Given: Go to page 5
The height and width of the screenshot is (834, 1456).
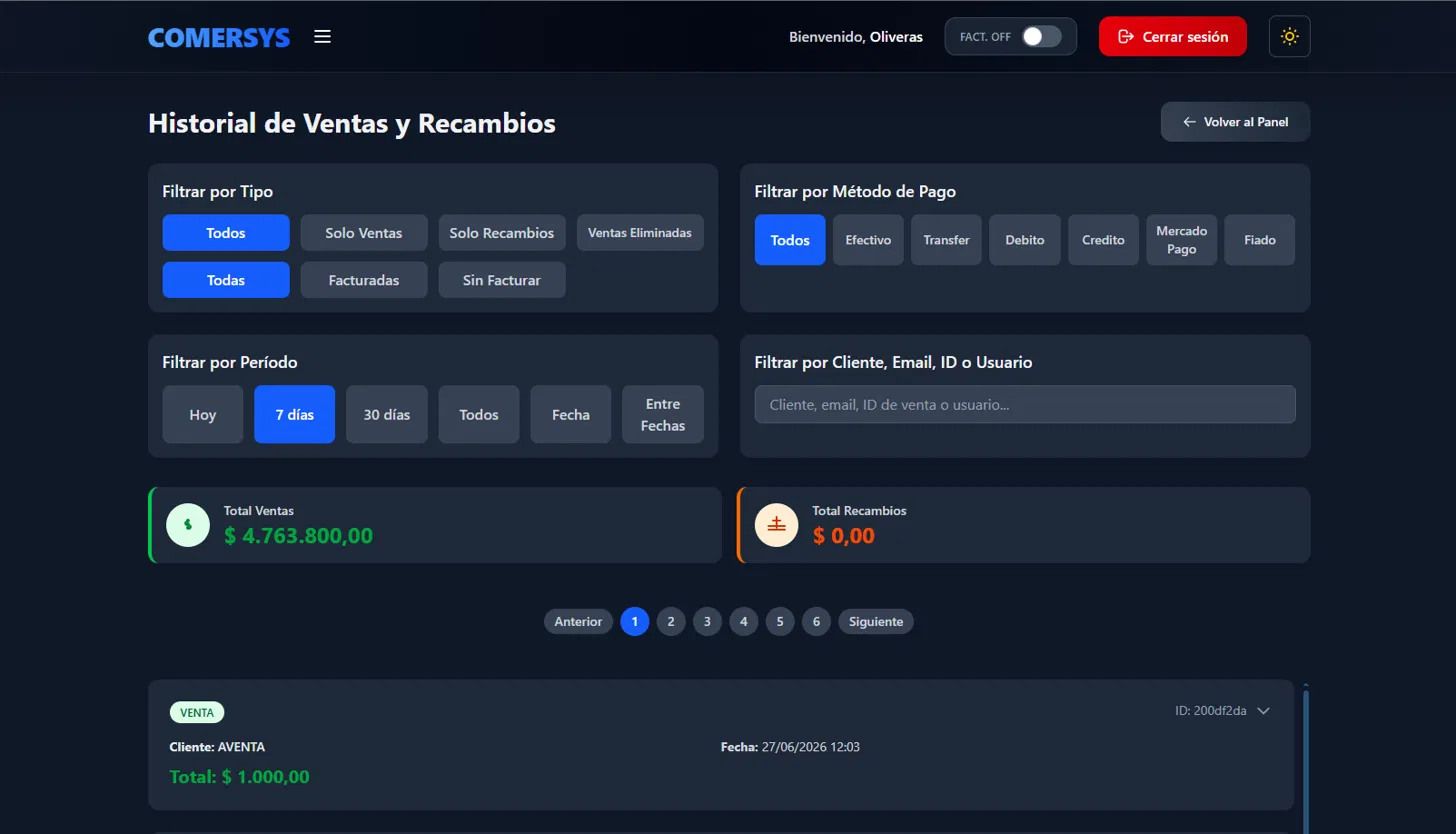Looking at the screenshot, I should [780, 621].
